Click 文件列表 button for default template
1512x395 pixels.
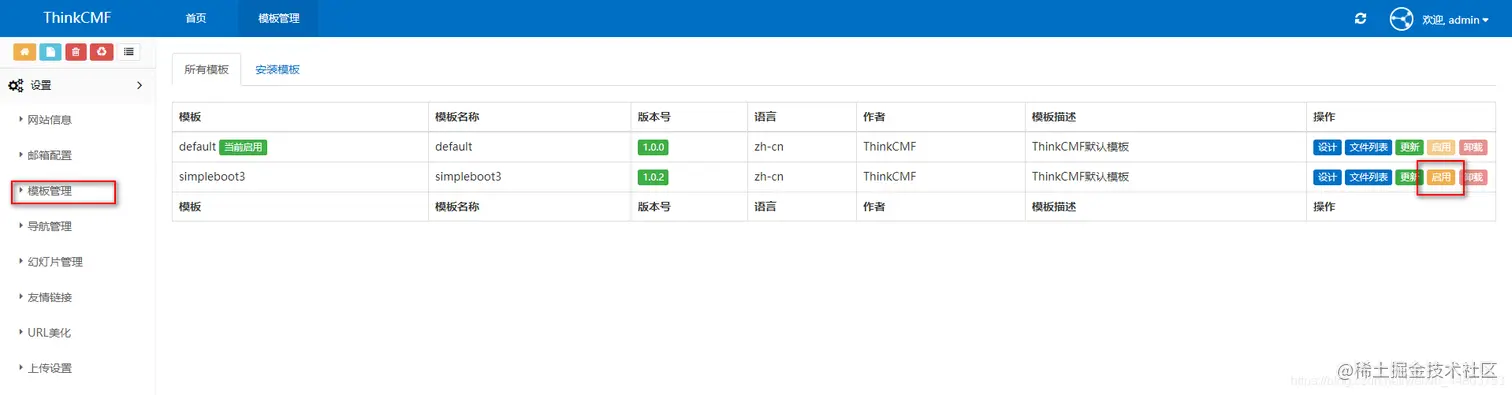(x=1367, y=147)
